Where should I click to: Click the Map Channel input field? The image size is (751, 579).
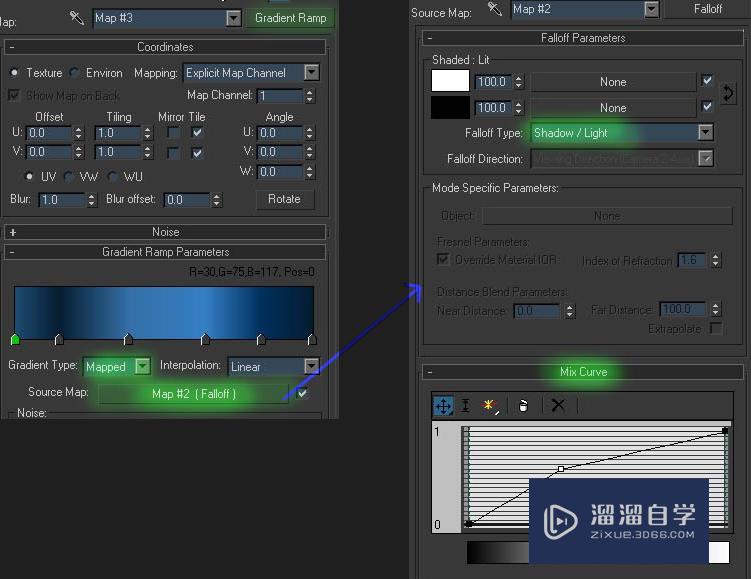(x=280, y=96)
